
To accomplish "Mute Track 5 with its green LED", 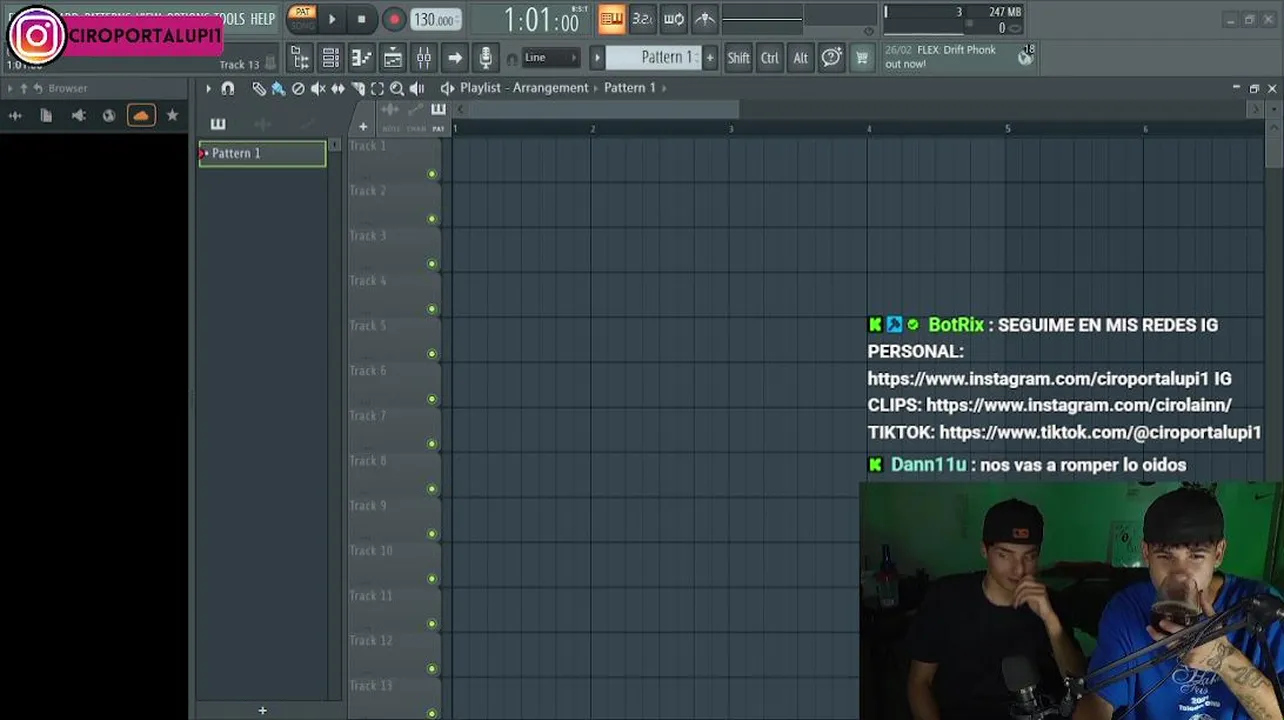I will (432, 354).
